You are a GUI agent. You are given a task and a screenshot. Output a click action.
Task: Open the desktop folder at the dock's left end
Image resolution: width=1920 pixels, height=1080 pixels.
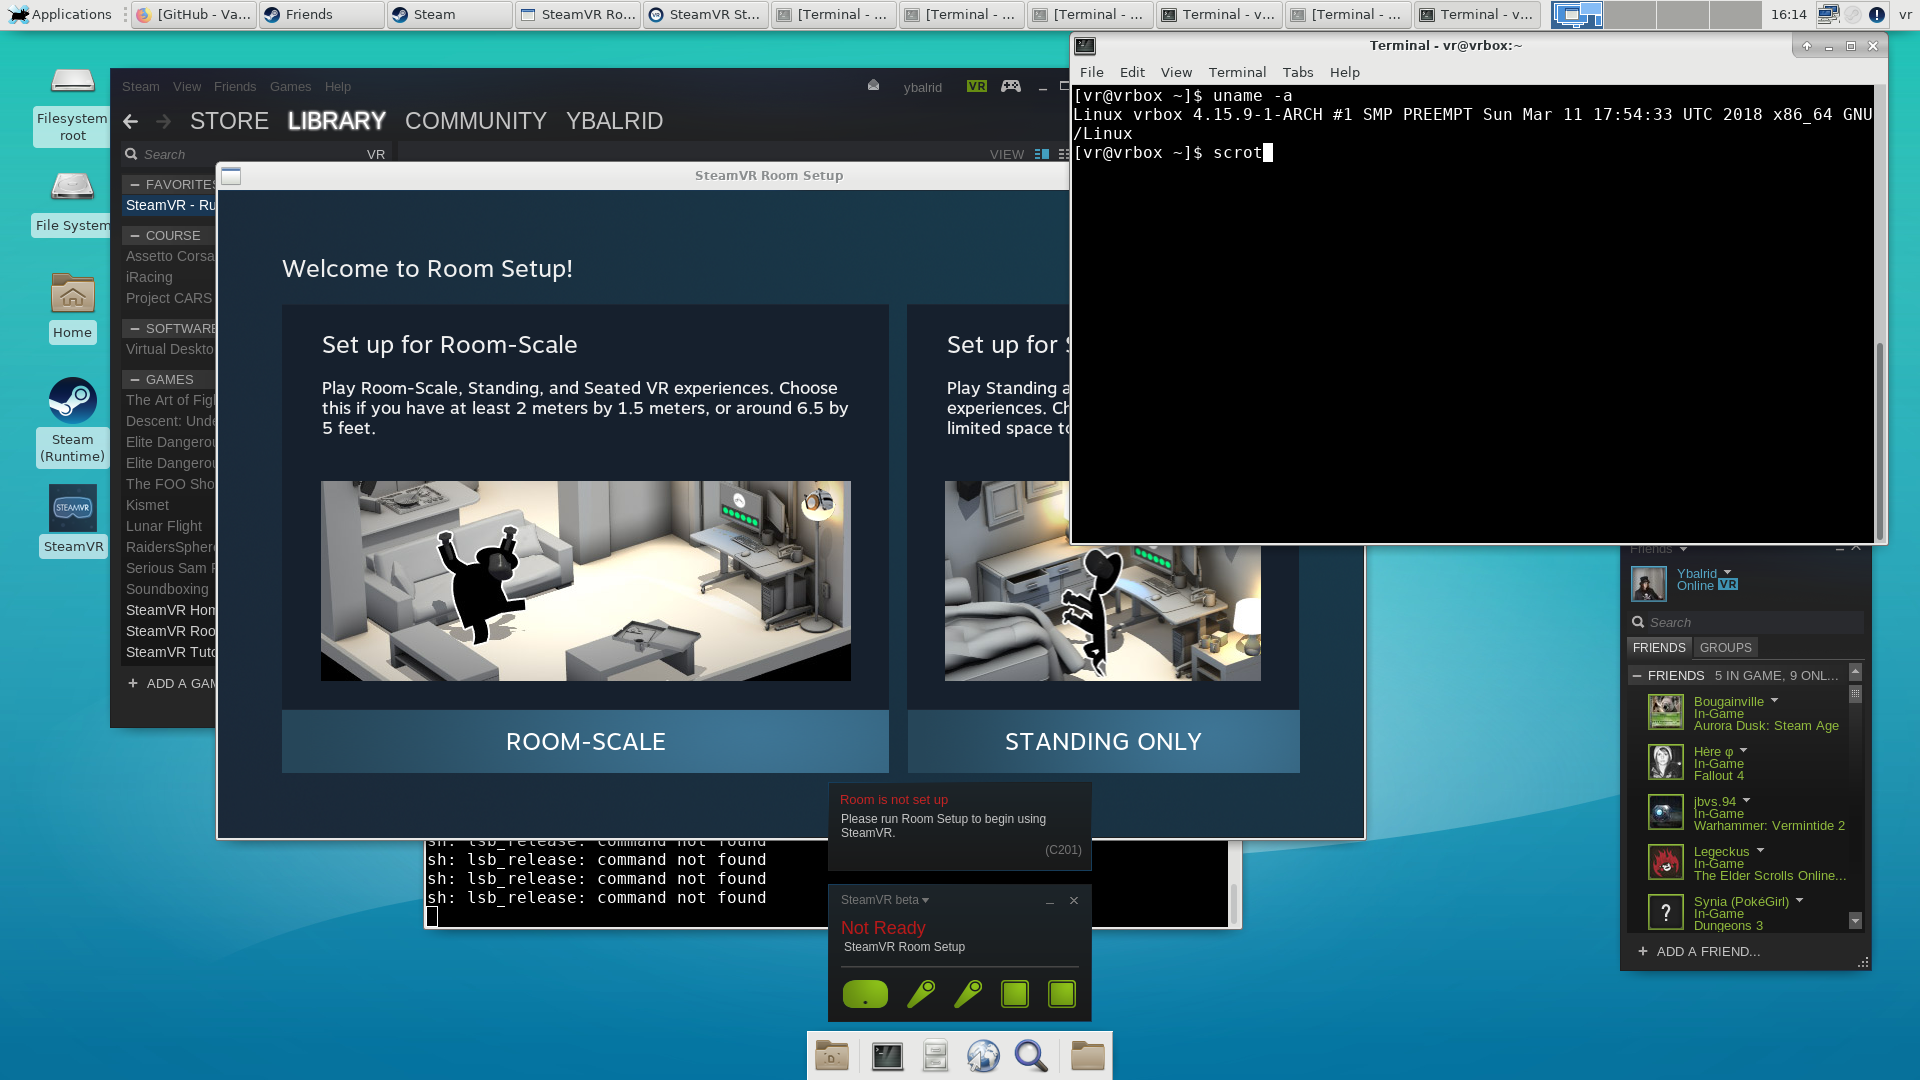(x=832, y=1056)
